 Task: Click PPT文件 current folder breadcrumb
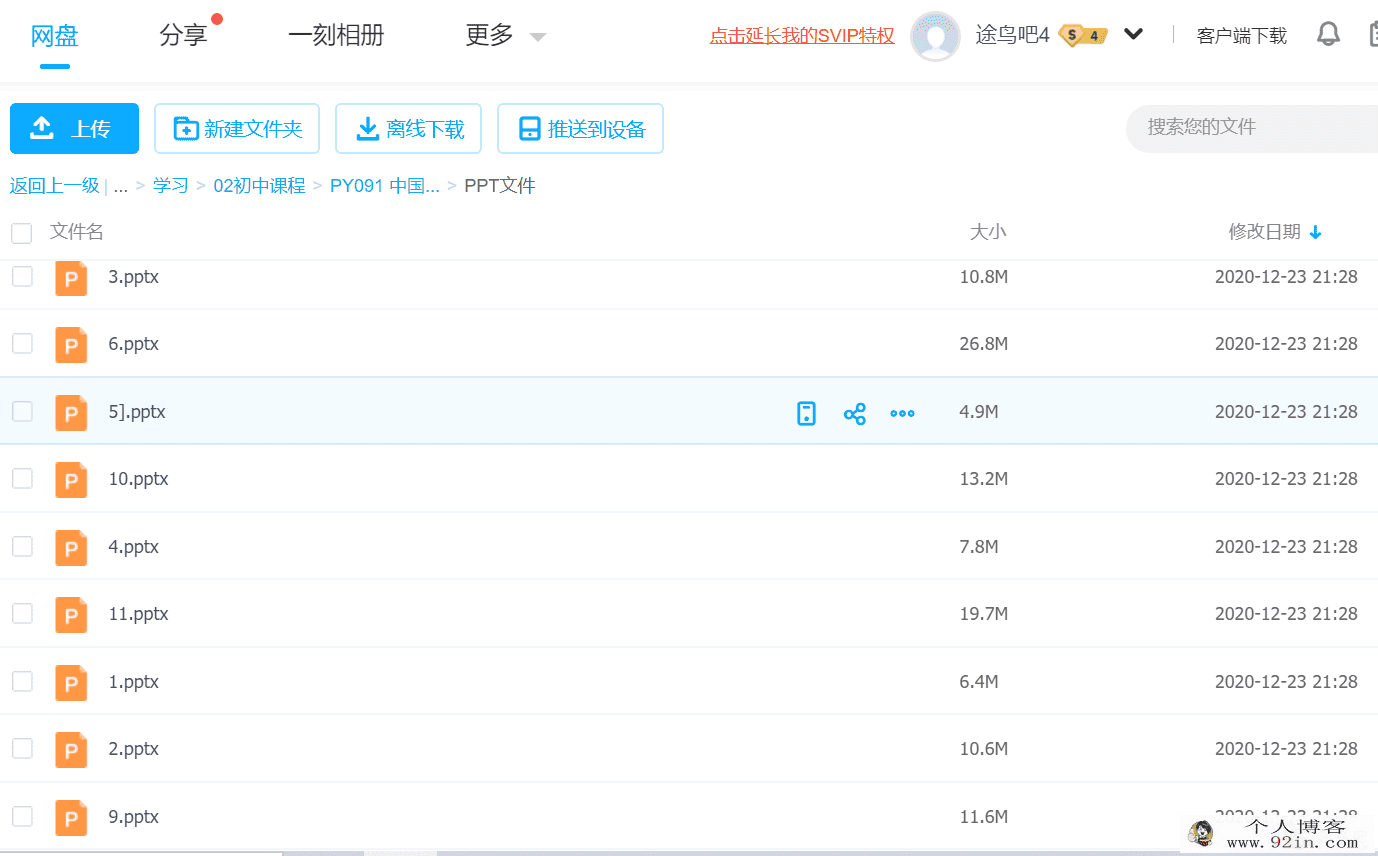(x=500, y=186)
